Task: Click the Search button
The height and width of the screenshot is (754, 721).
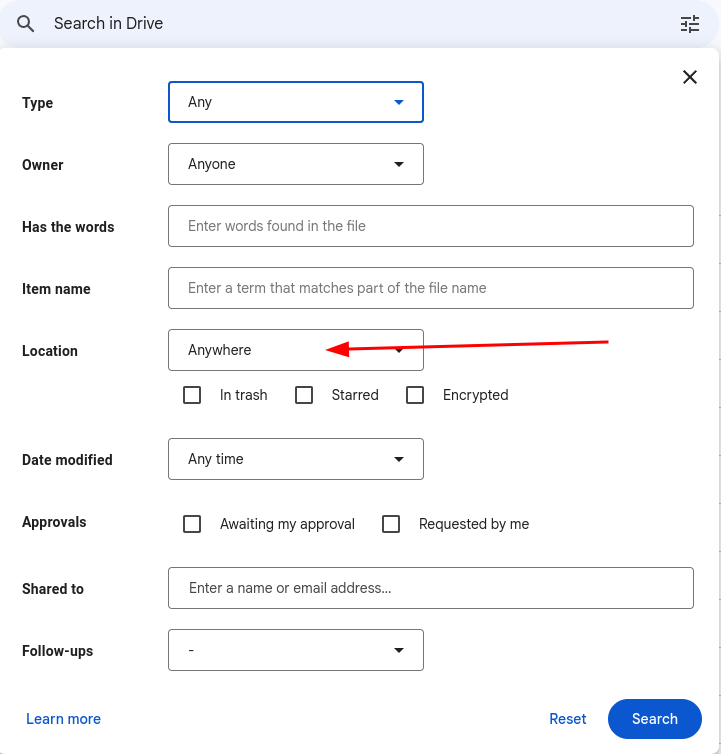Action: click(655, 719)
